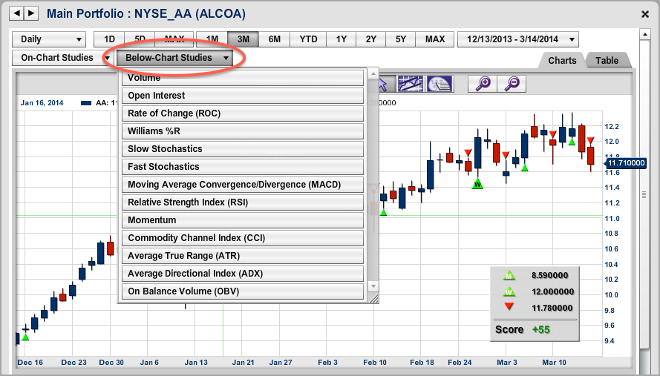This screenshot has height=376, width=660.
Task: Switch to the Charts tab
Action: pos(562,60)
